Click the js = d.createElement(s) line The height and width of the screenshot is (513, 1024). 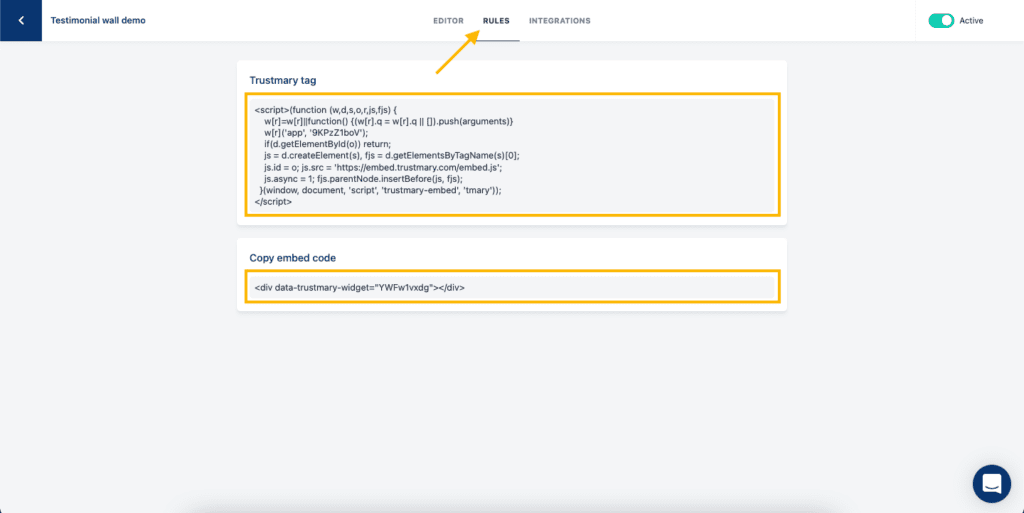[392, 155]
